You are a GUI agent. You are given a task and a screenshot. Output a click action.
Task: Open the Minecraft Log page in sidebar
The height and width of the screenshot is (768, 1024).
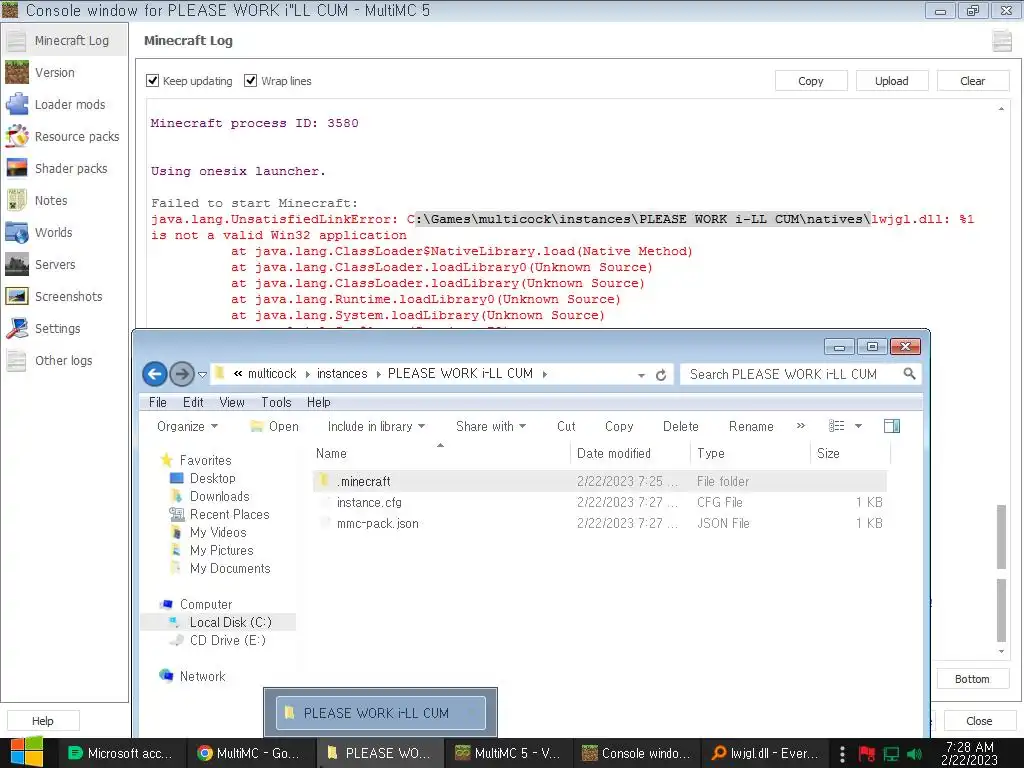[x=64, y=40]
